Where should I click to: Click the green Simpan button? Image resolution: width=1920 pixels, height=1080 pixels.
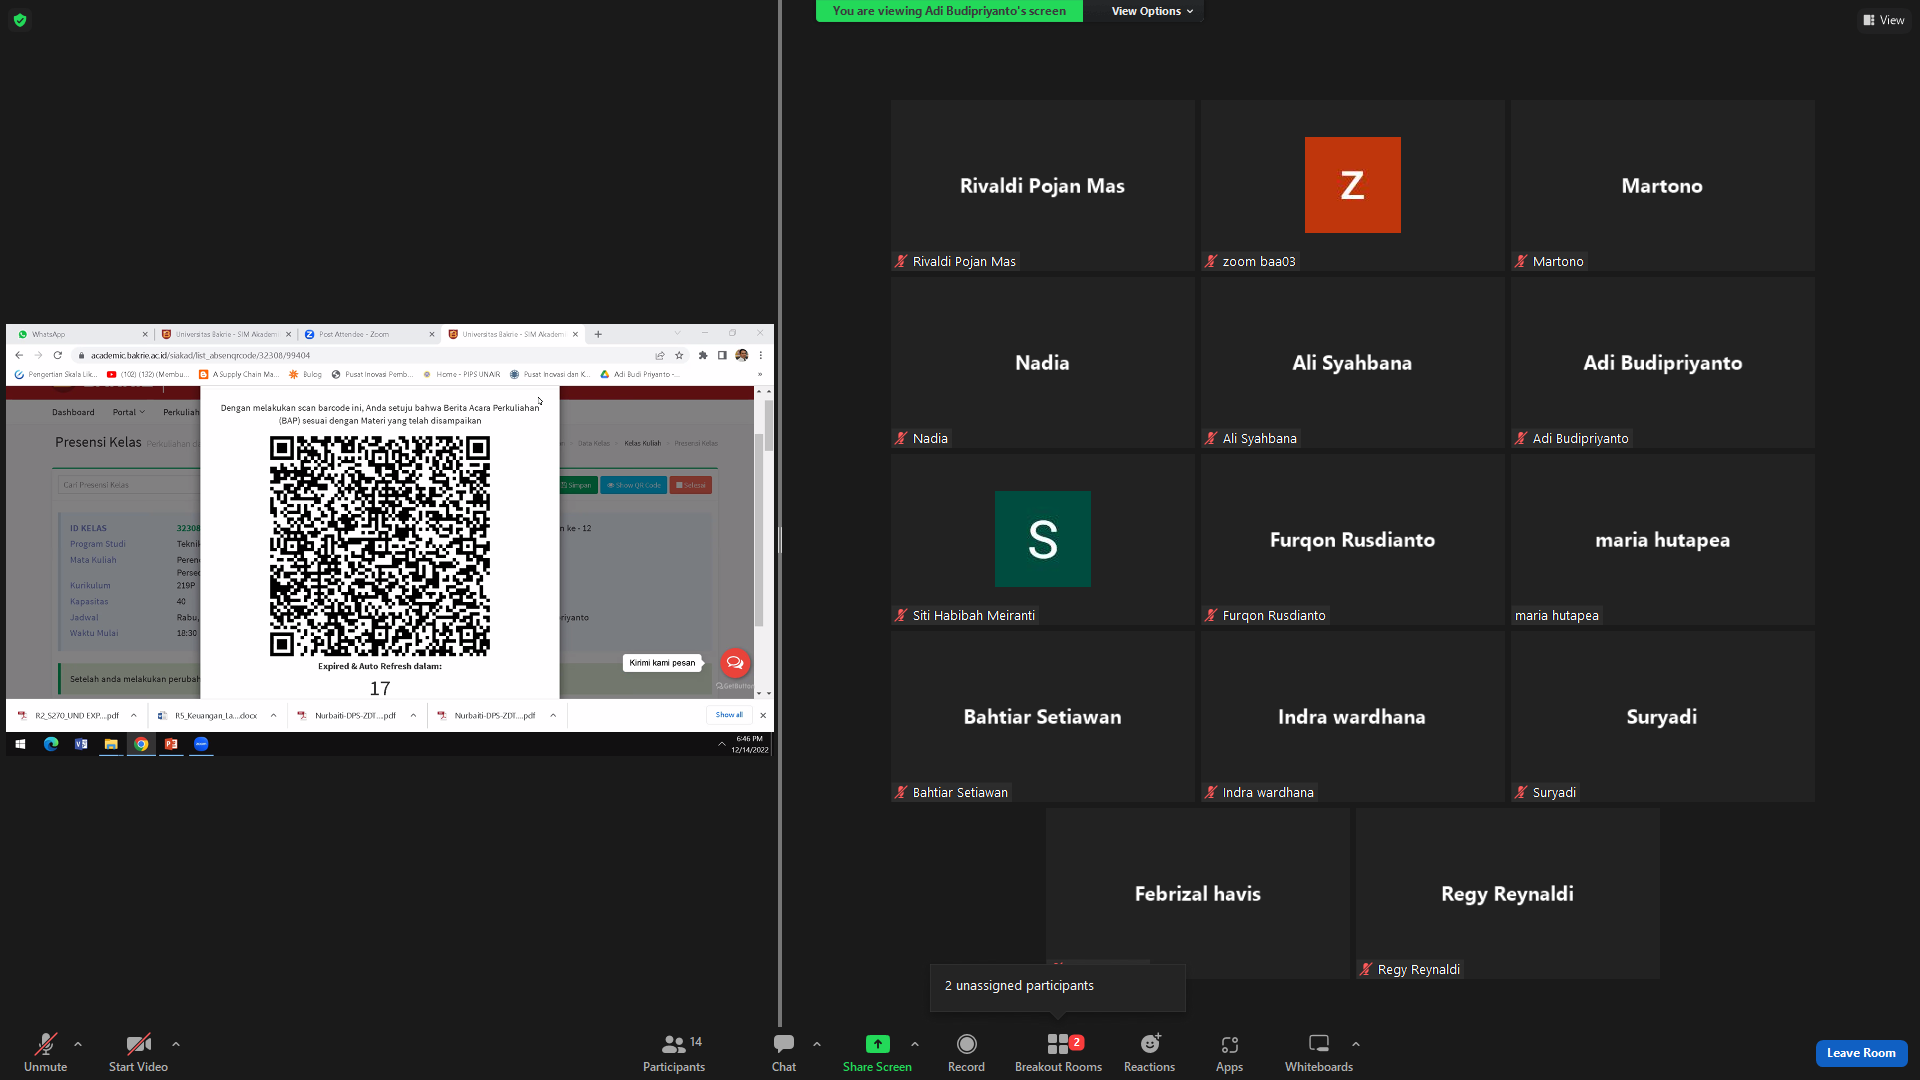pos(577,485)
